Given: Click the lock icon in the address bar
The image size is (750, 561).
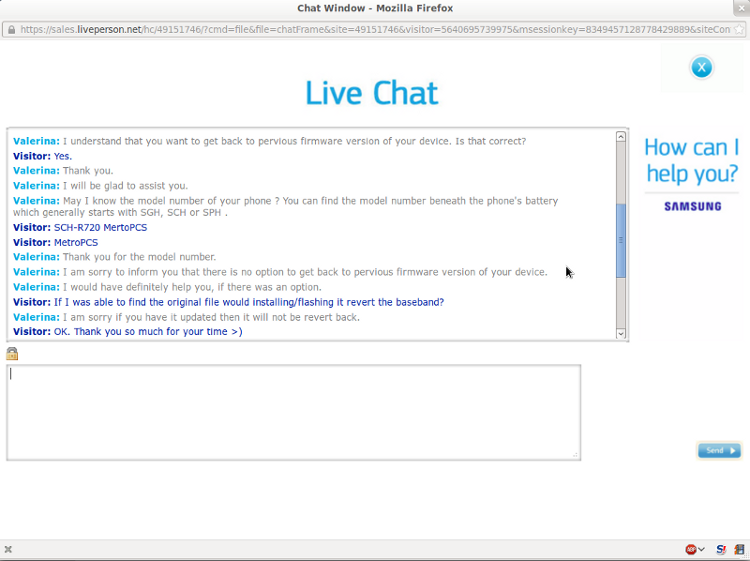Looking at the screenshot, I should coord(11,30).
